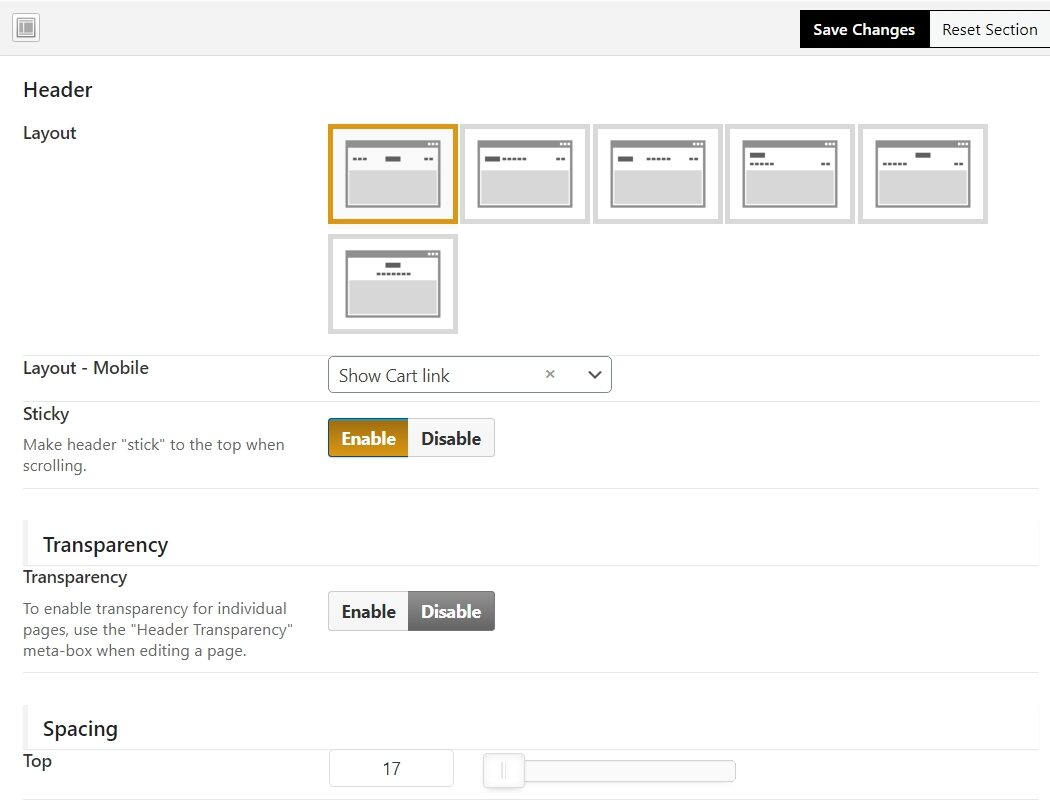Click the Transparency section heading

[106, 545]
